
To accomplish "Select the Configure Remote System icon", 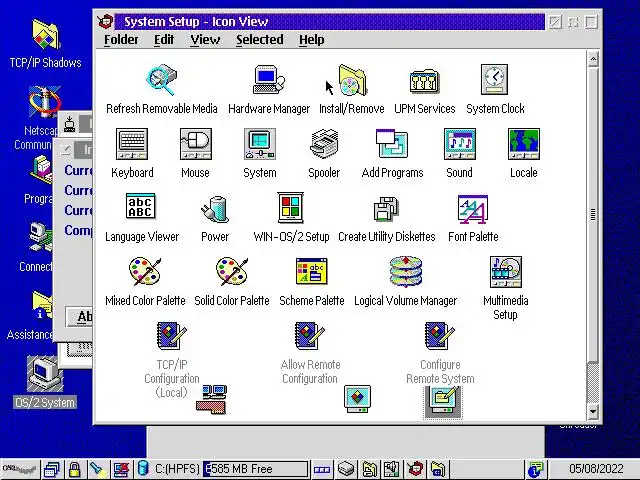I will 440,336.
